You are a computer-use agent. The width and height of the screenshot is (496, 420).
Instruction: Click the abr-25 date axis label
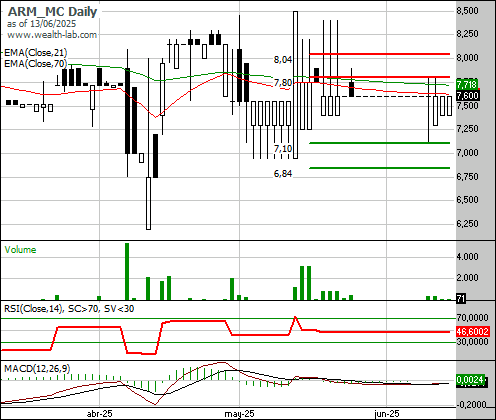[100, 414]
